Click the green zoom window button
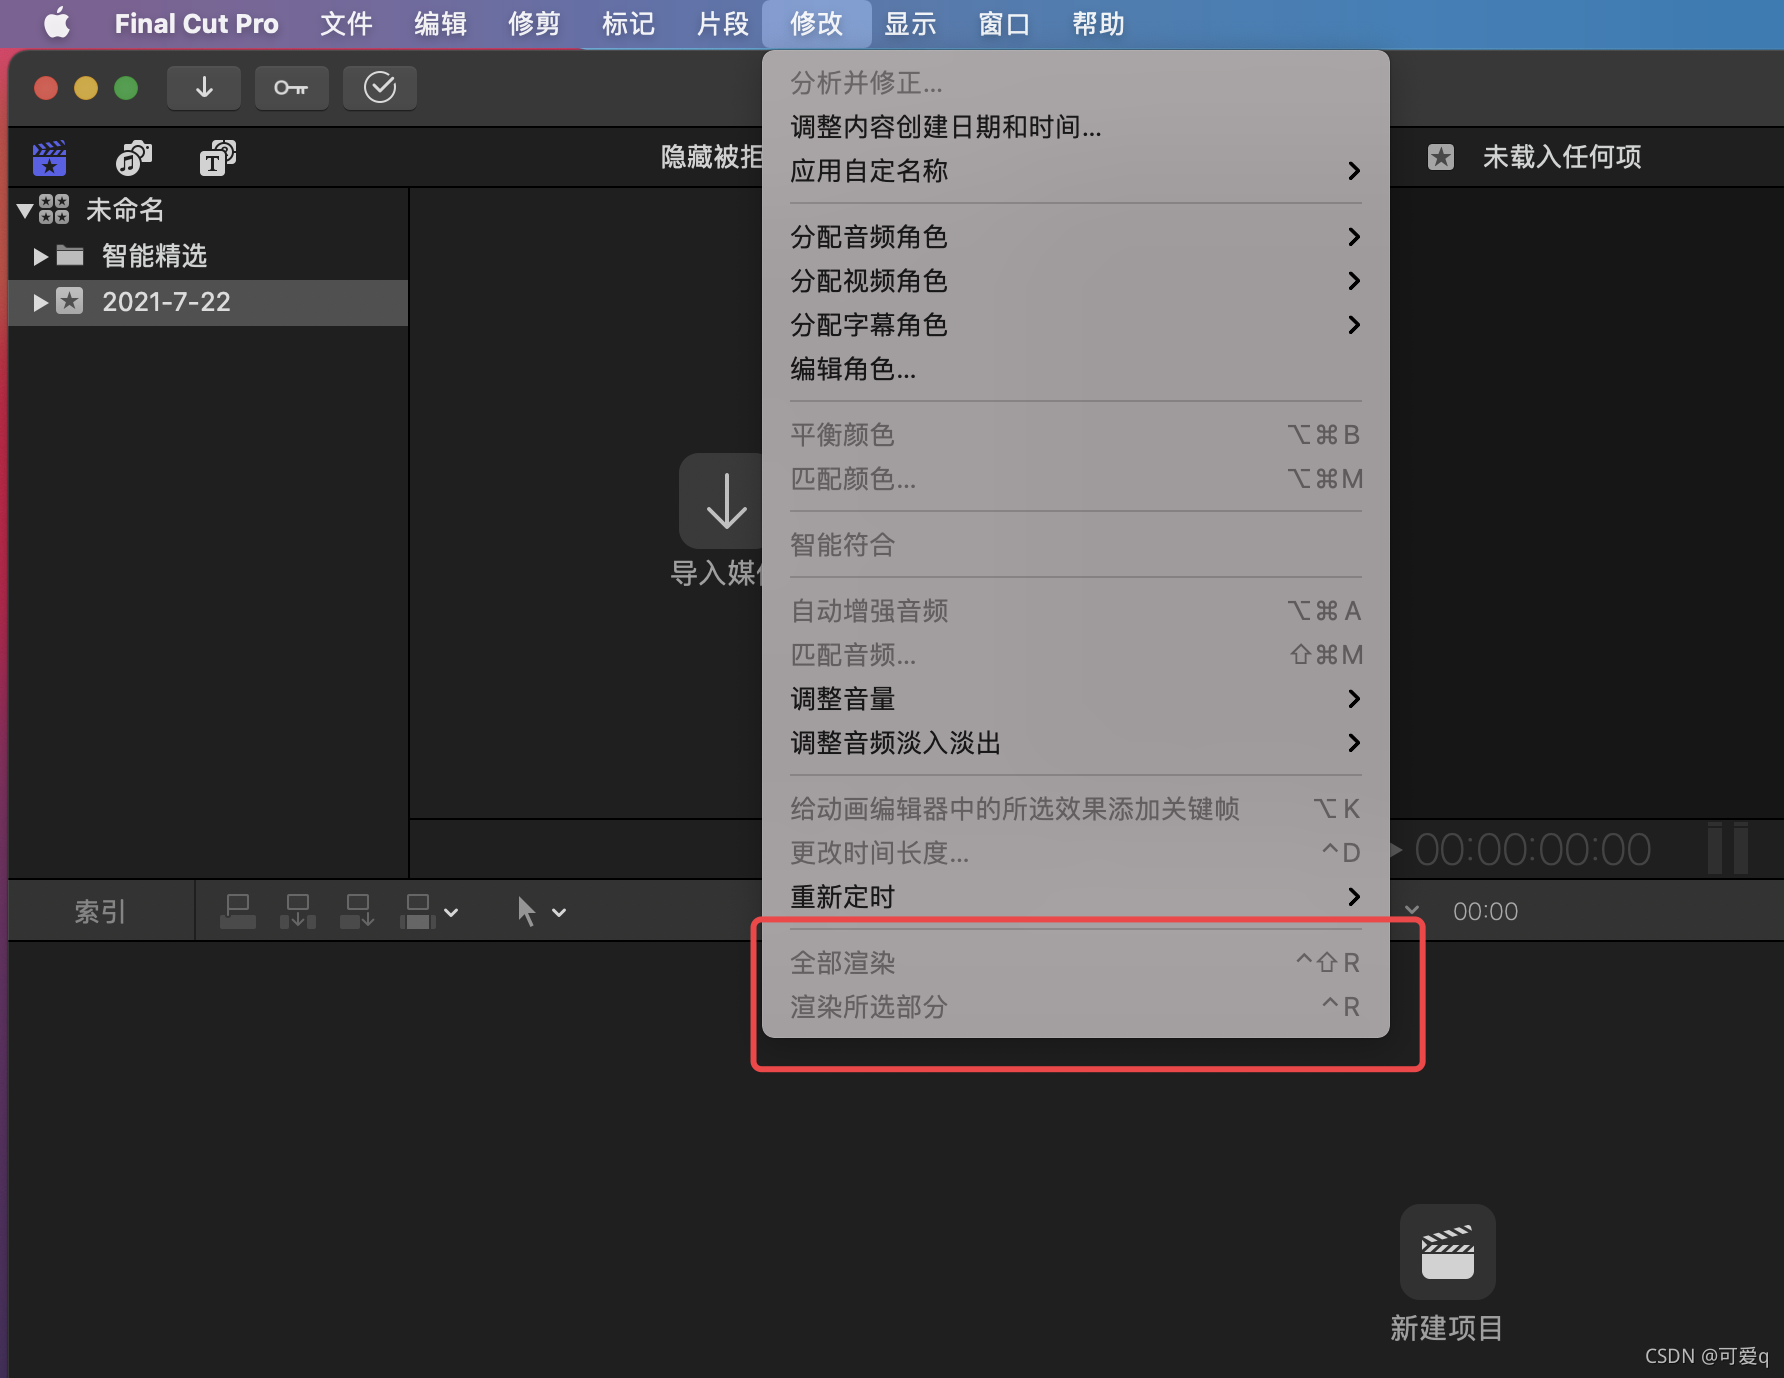 [x=126, y=88]
